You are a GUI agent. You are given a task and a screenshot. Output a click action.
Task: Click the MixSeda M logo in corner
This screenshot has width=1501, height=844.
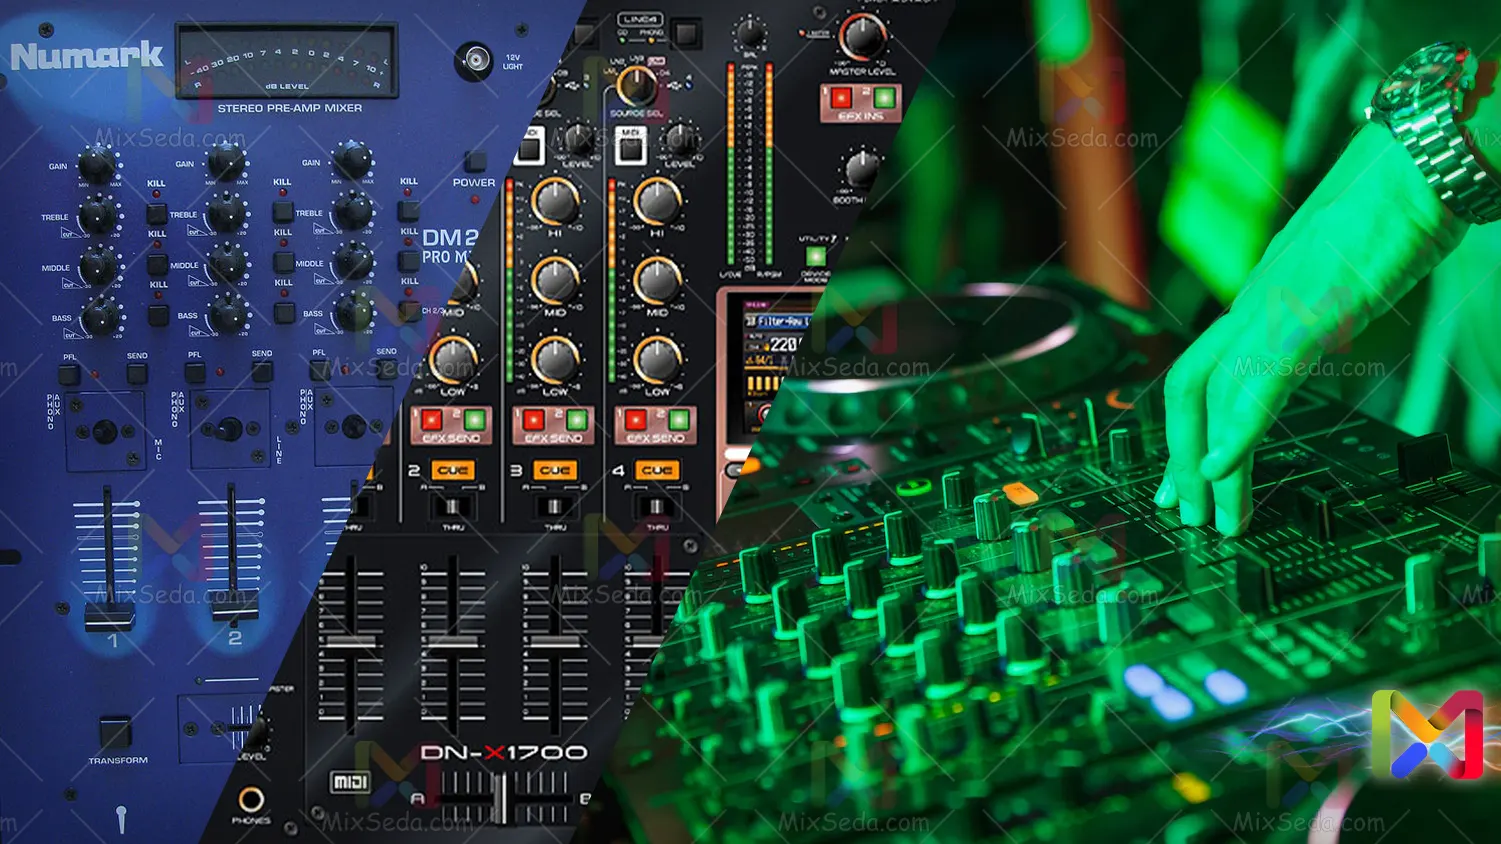tap(1427, 735)
